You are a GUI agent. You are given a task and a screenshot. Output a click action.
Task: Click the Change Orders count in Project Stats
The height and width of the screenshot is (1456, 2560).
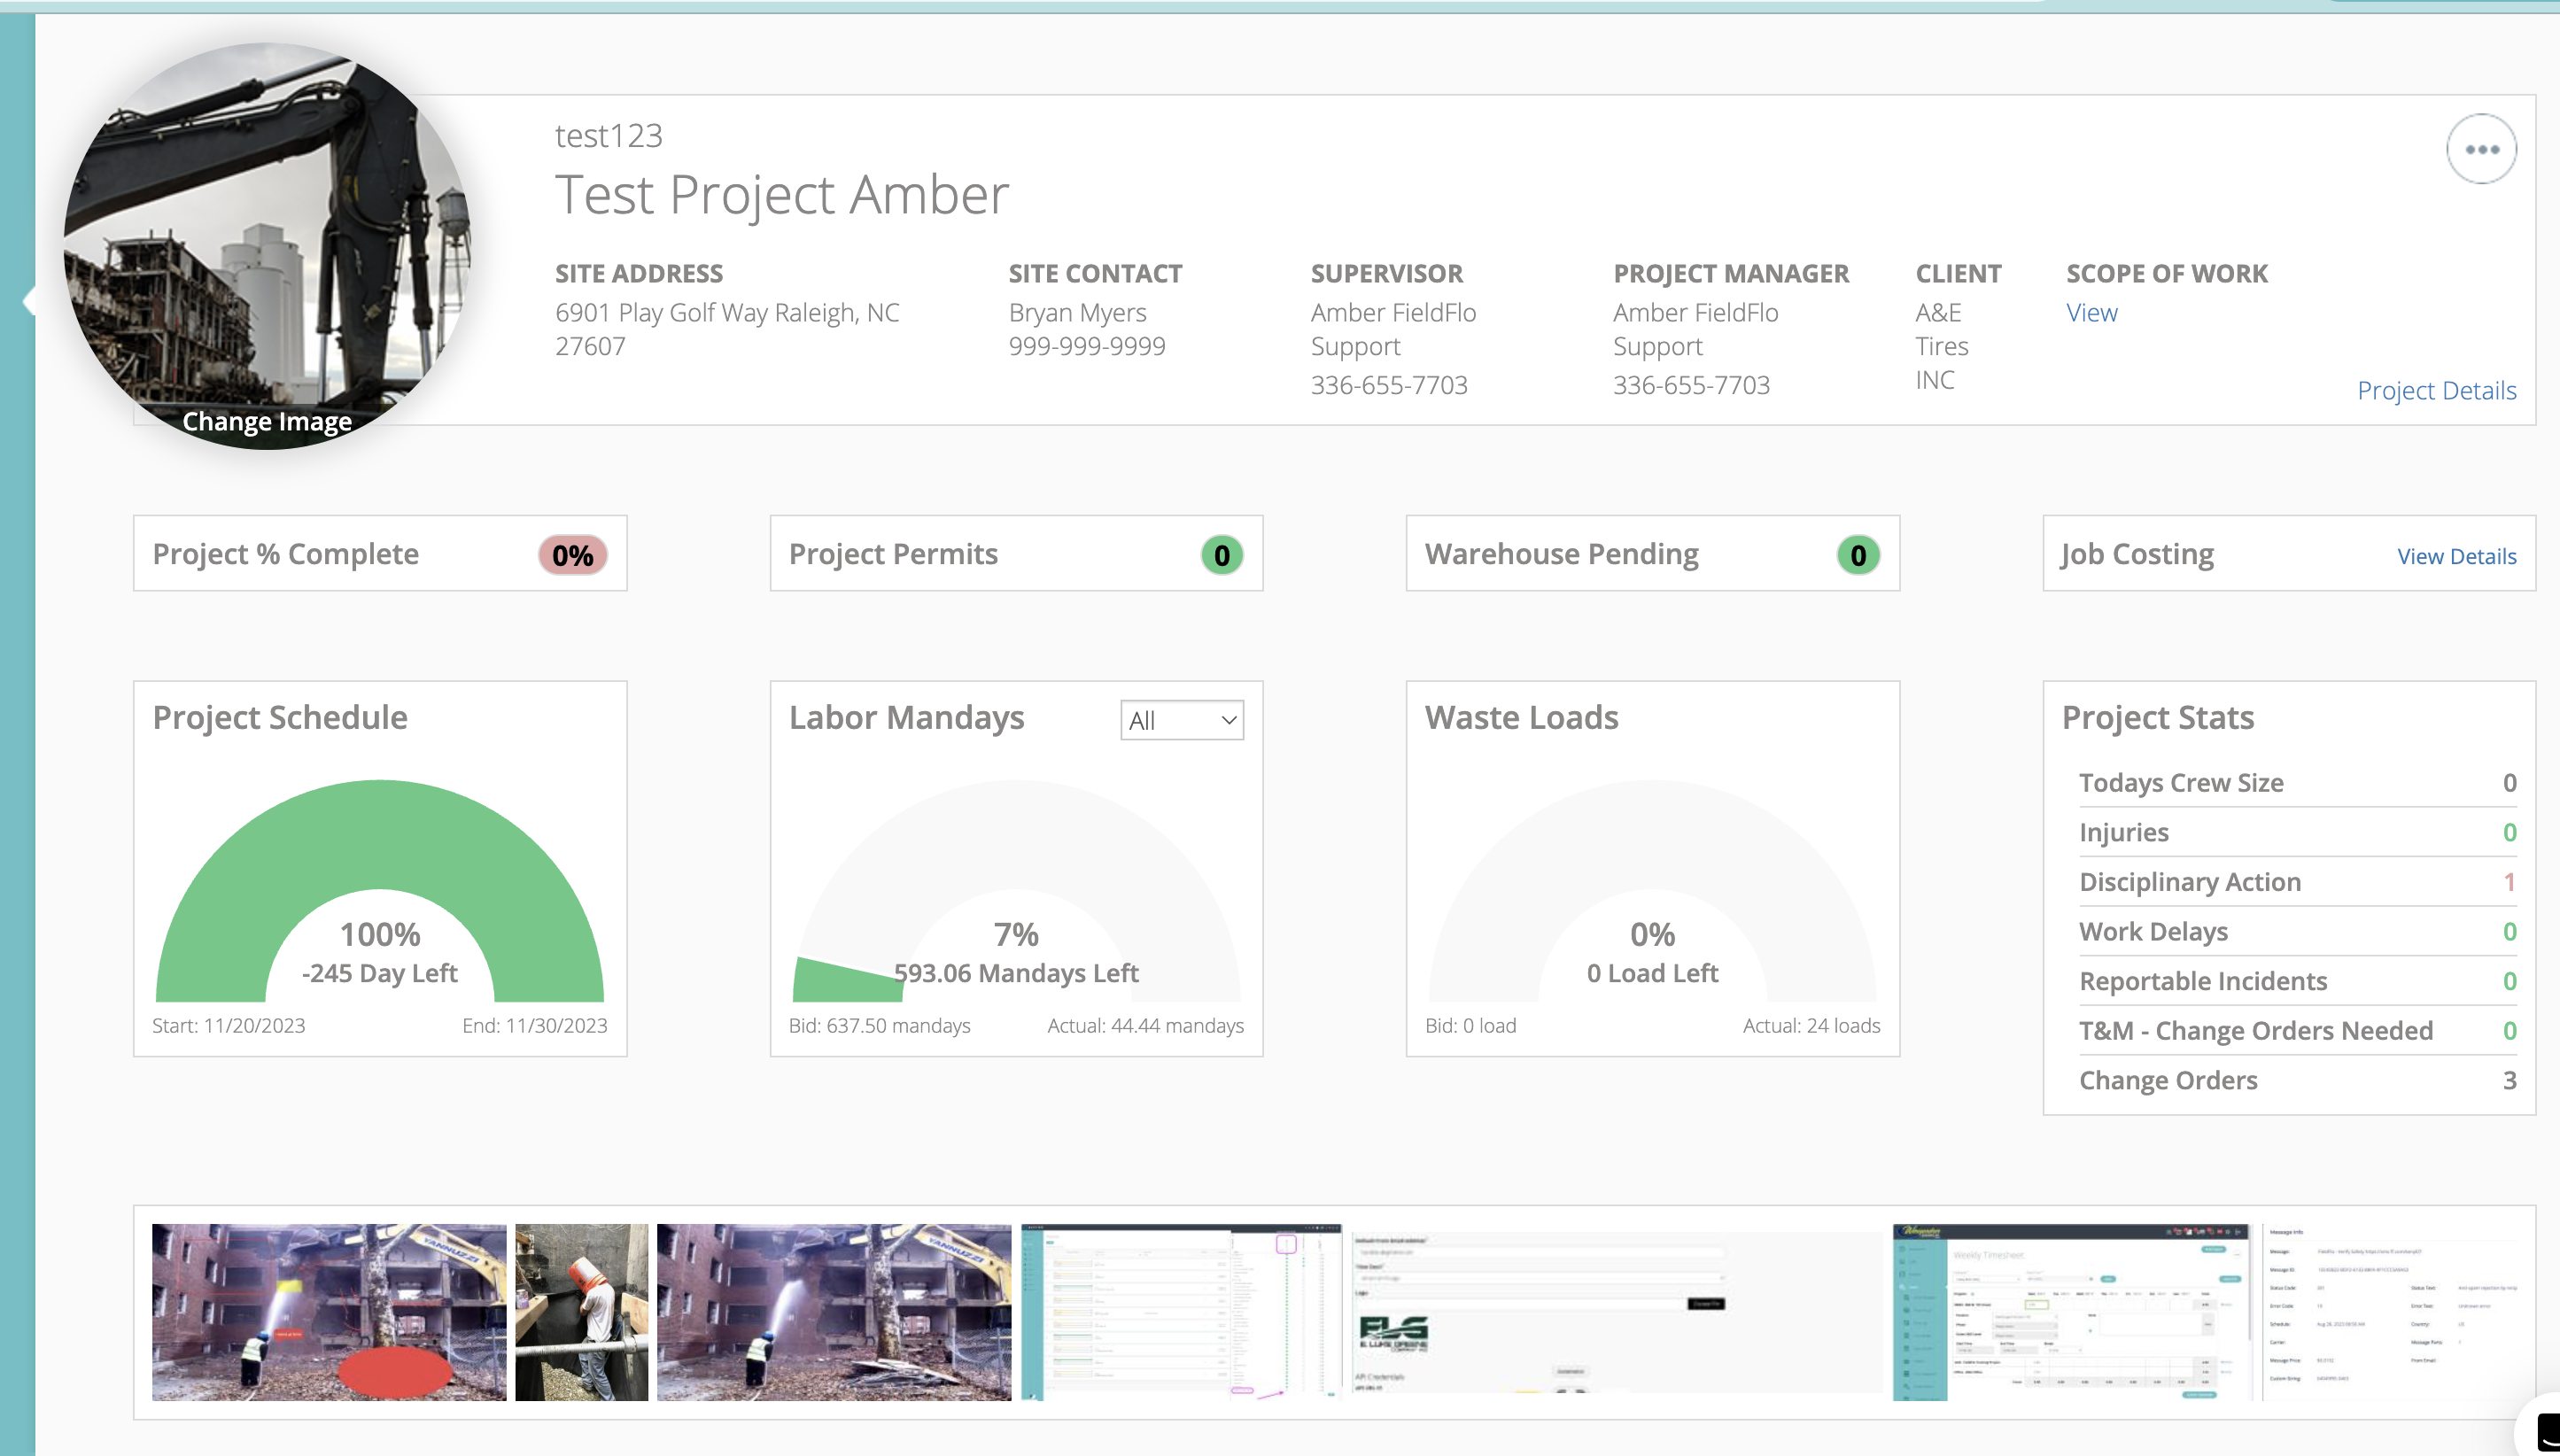tap(2511, 1080)
